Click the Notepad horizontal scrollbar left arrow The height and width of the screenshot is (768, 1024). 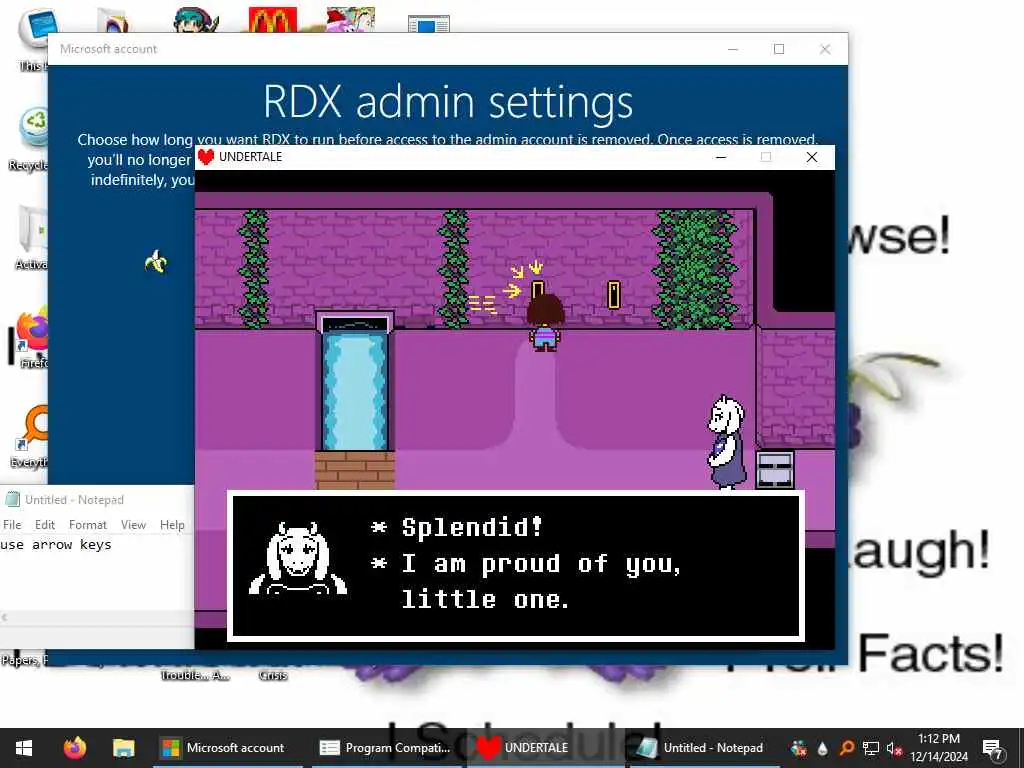coord(5,617)
